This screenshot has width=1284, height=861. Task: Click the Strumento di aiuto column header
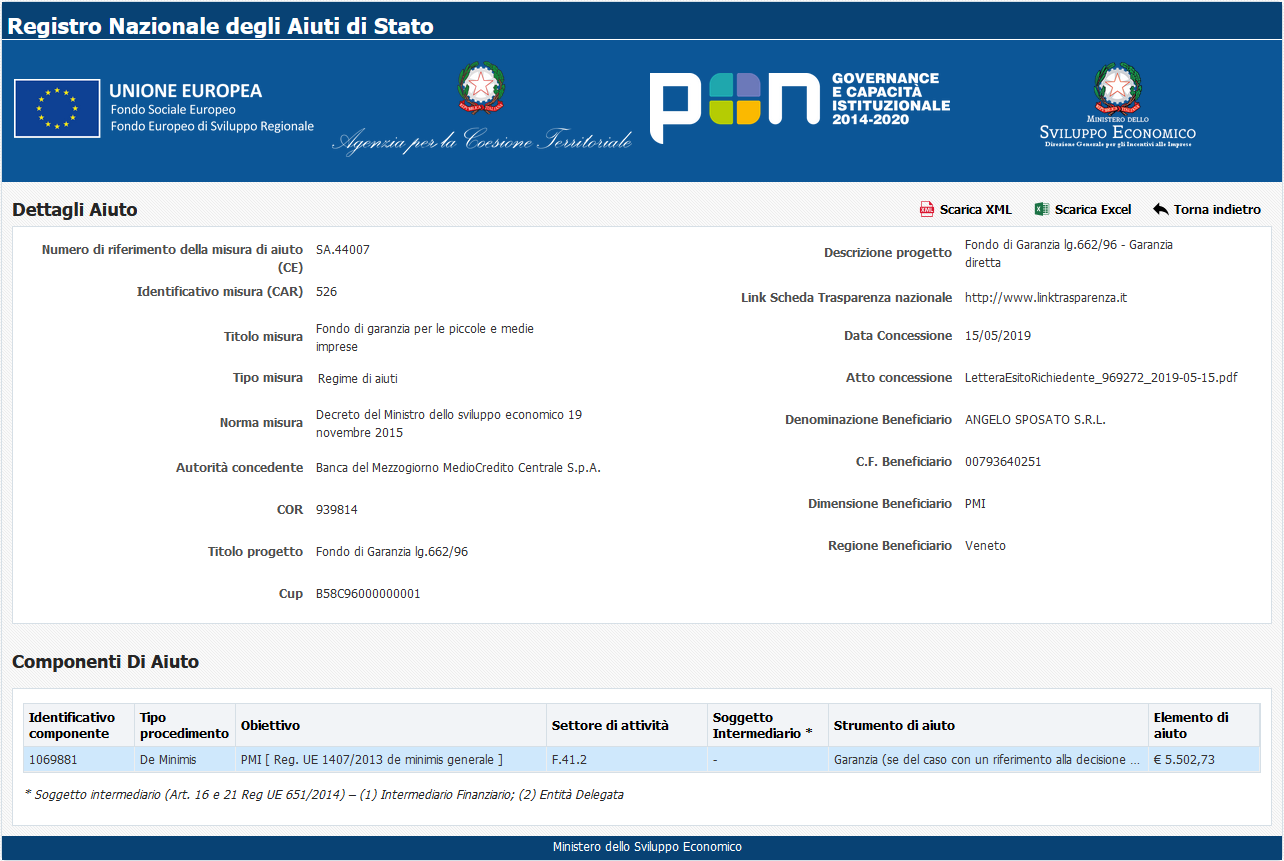click(894, 725)
